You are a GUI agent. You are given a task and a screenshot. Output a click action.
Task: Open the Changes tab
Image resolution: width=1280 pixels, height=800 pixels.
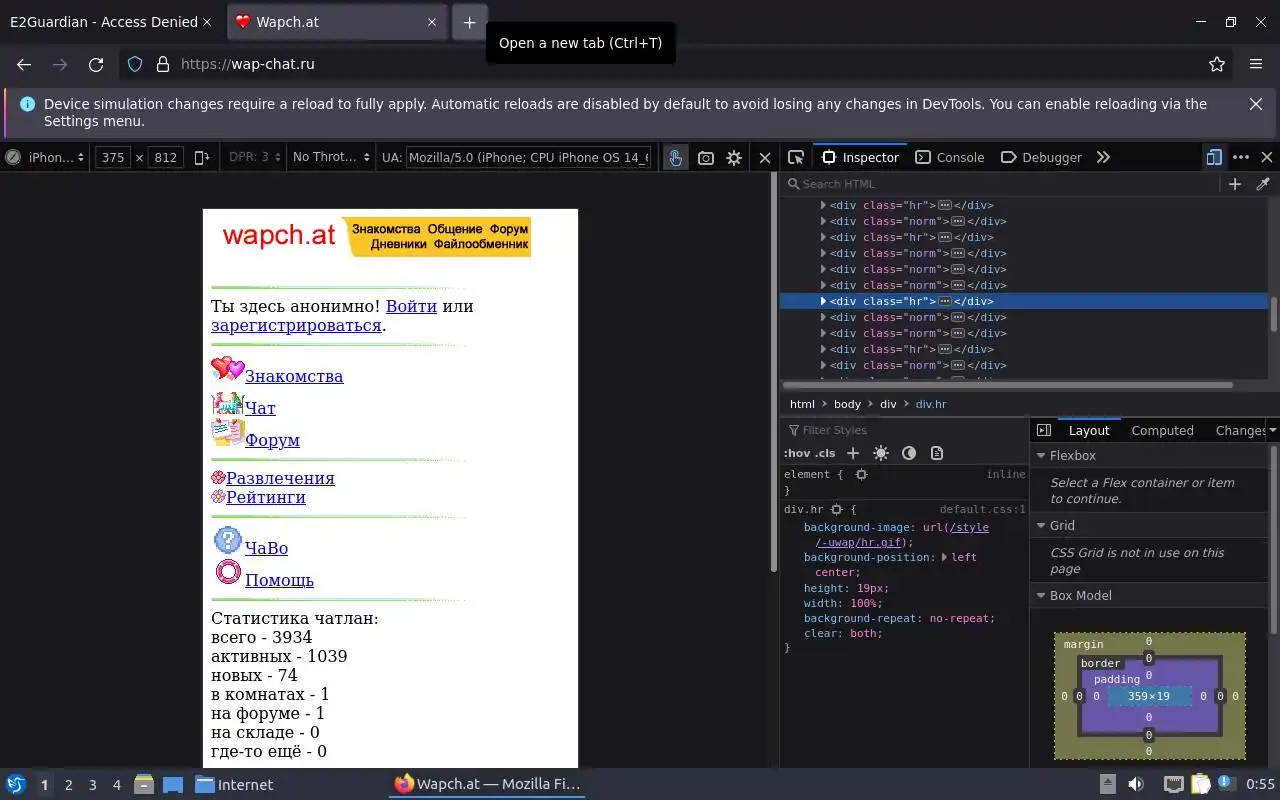click(1241, 430)
